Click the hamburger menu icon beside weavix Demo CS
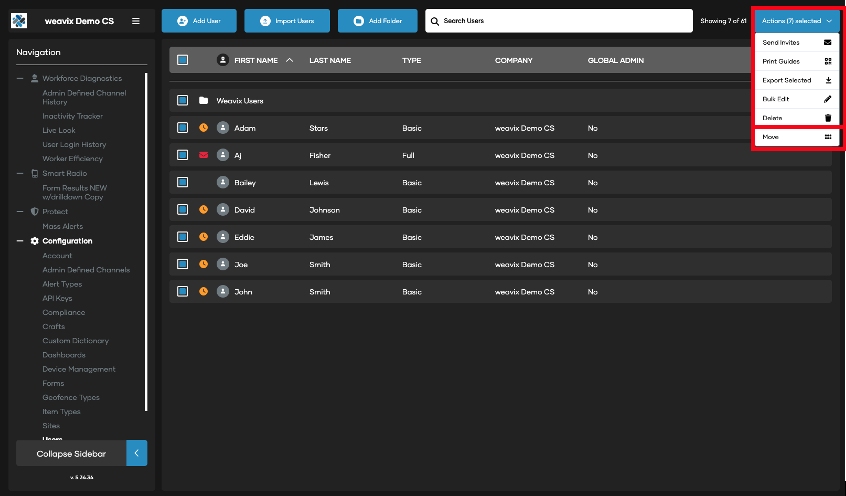Viewport: 846px width, 496px height. point(136,21)
